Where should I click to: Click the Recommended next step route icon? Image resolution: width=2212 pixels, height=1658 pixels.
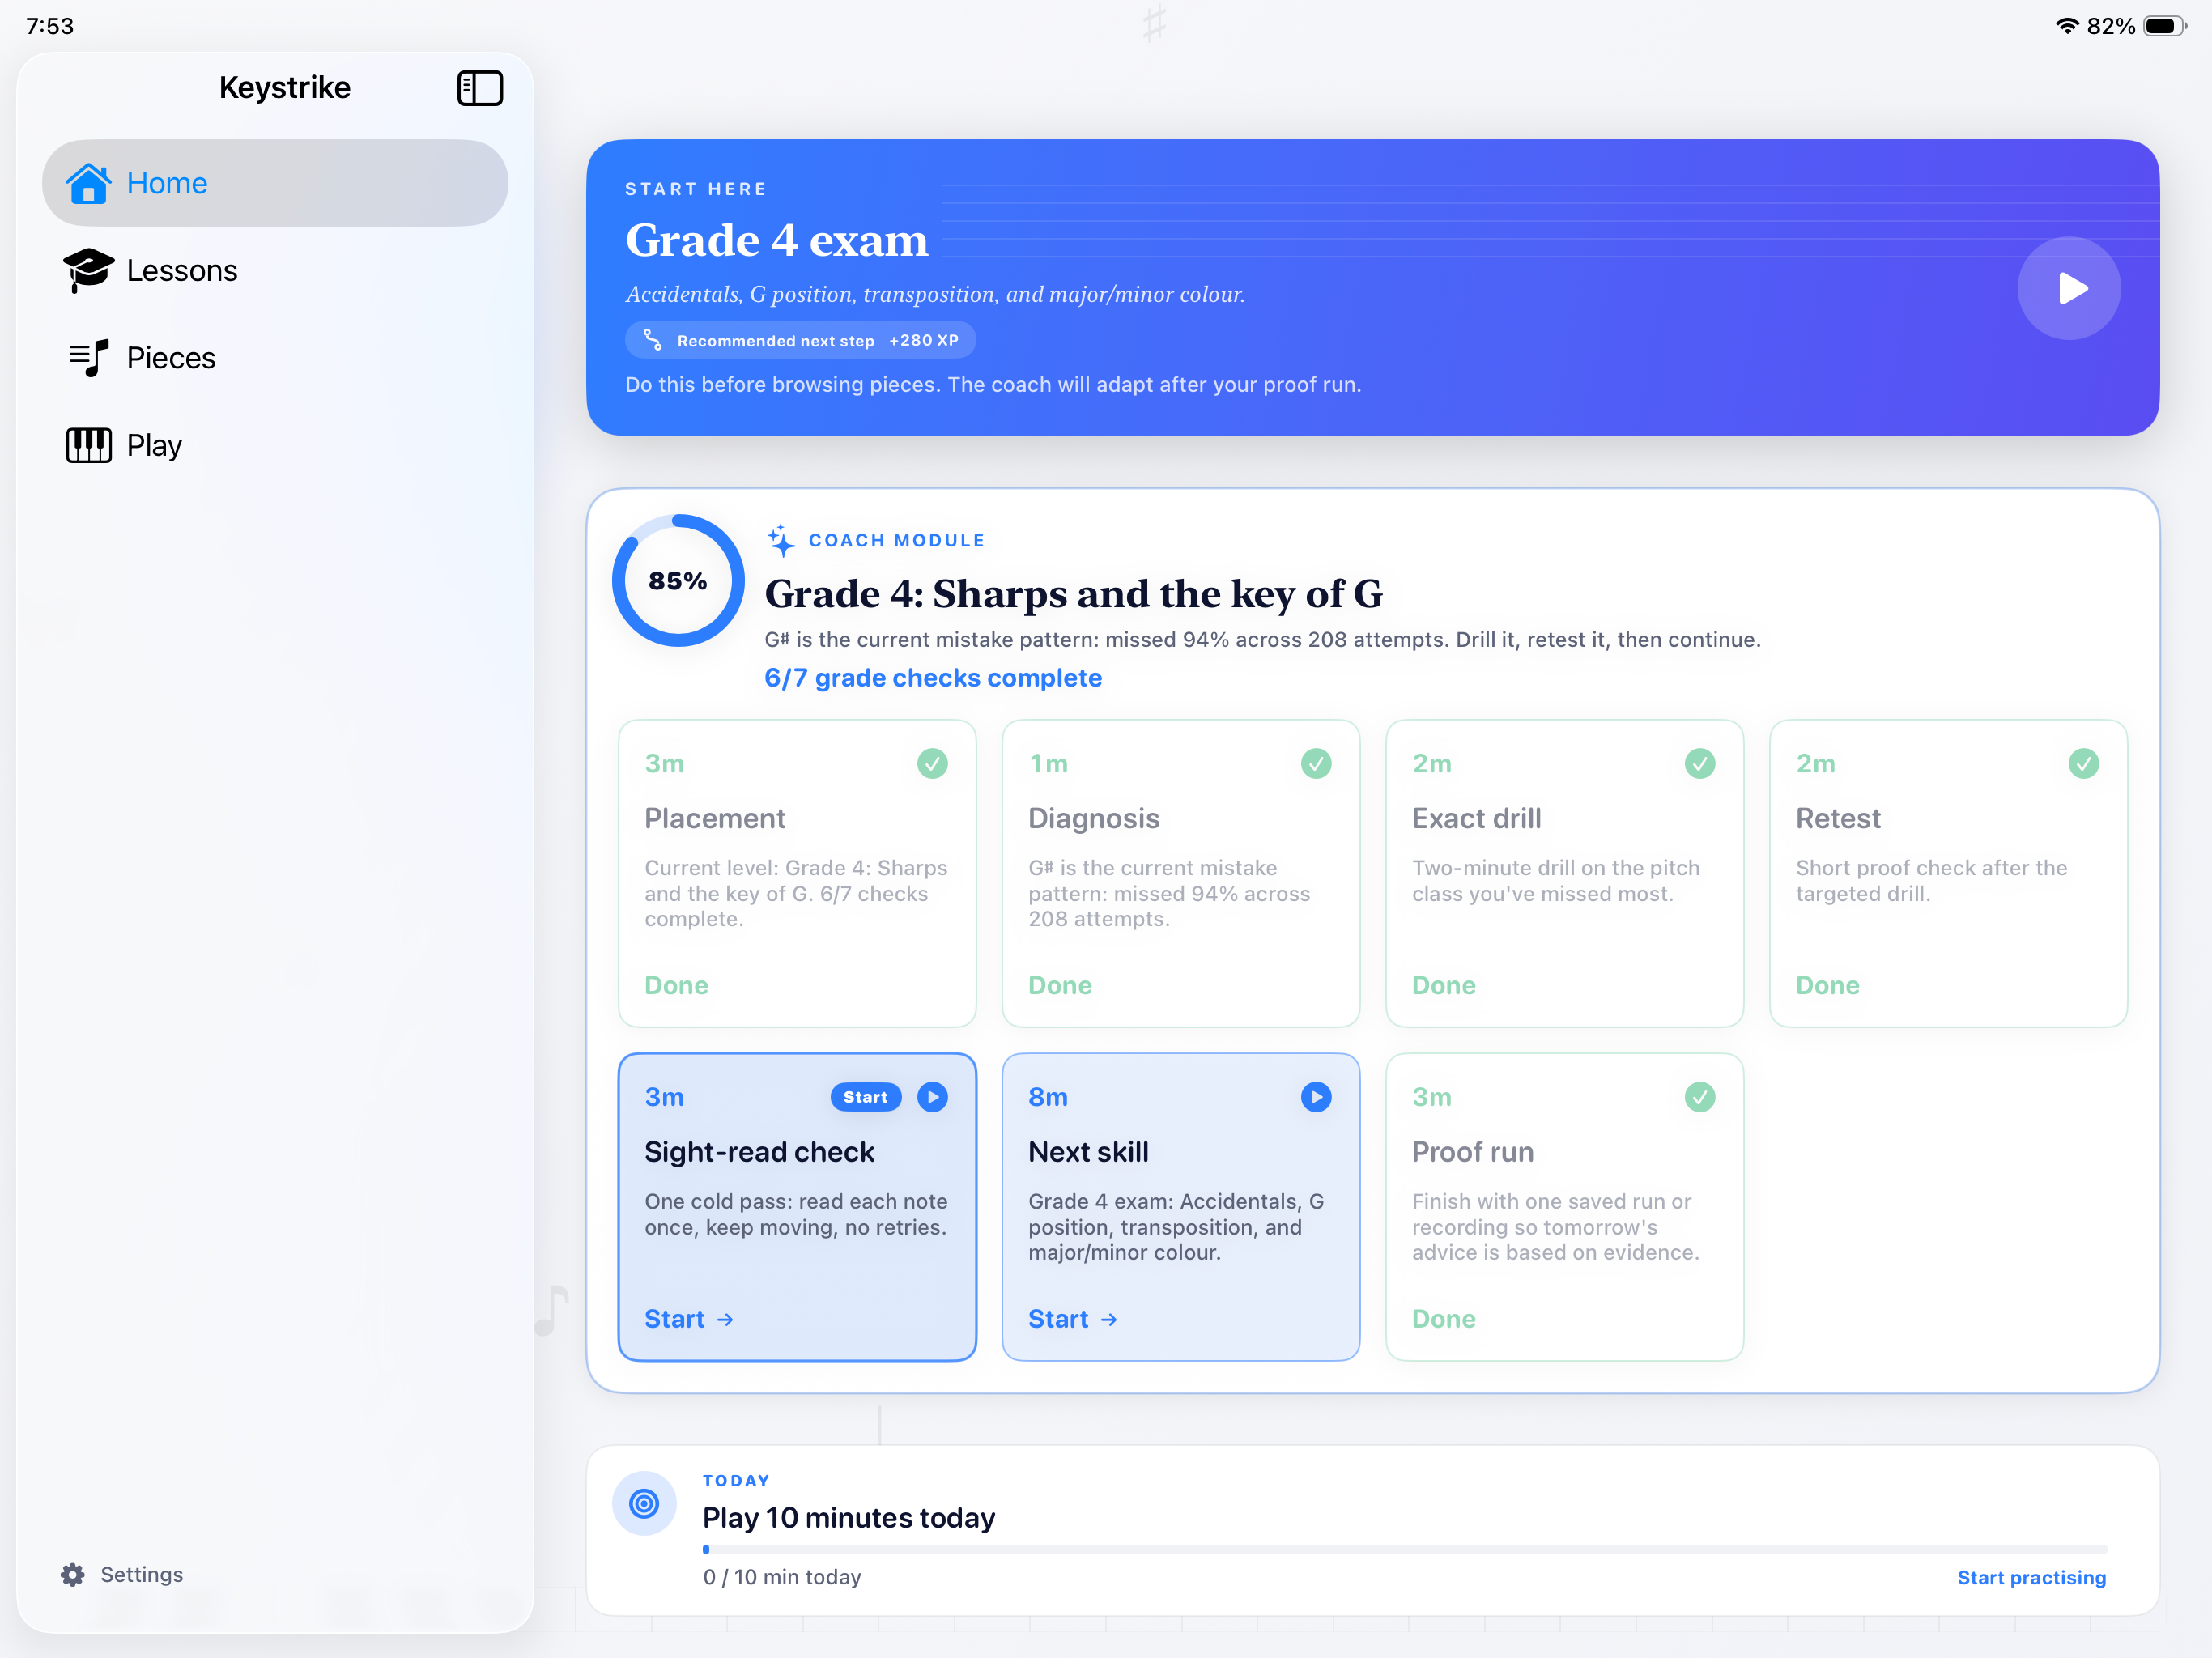point(652,340)
